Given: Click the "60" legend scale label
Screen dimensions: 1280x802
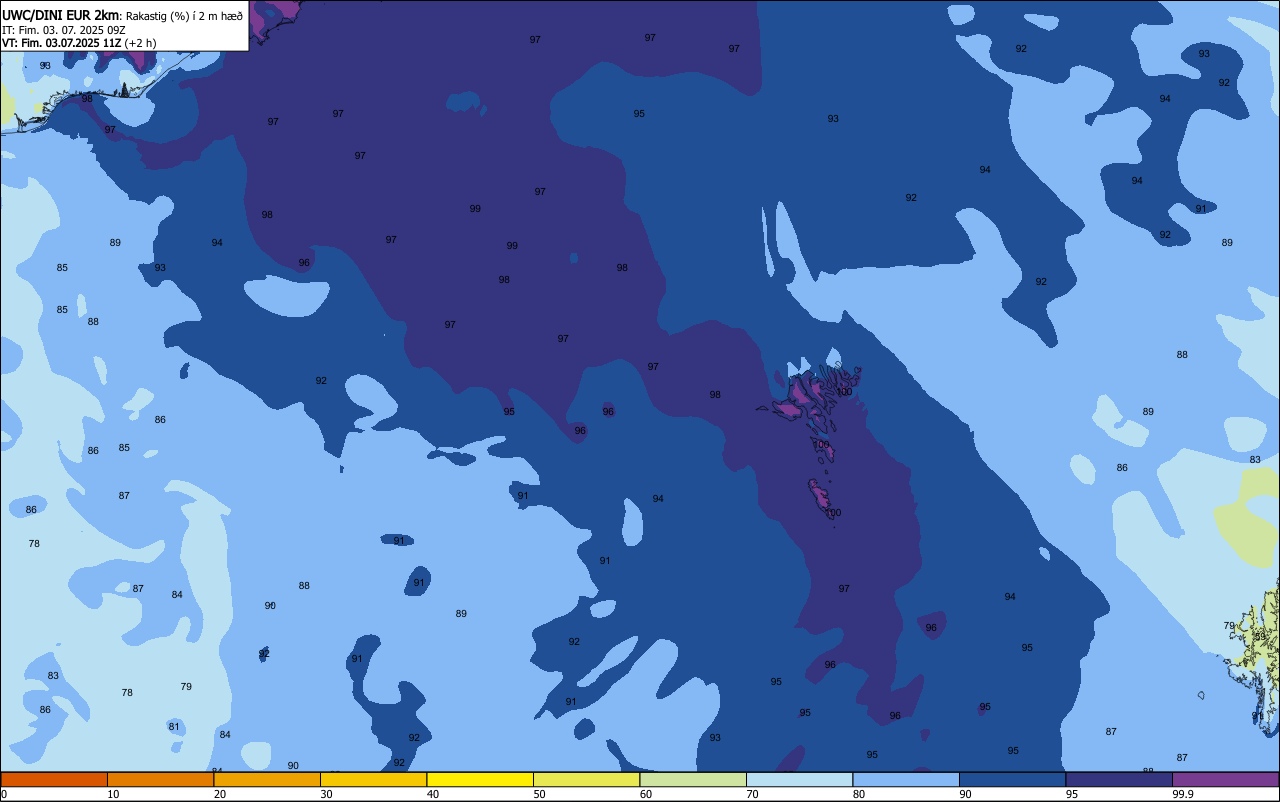Looking at the screenshot, I should [646, 794].
